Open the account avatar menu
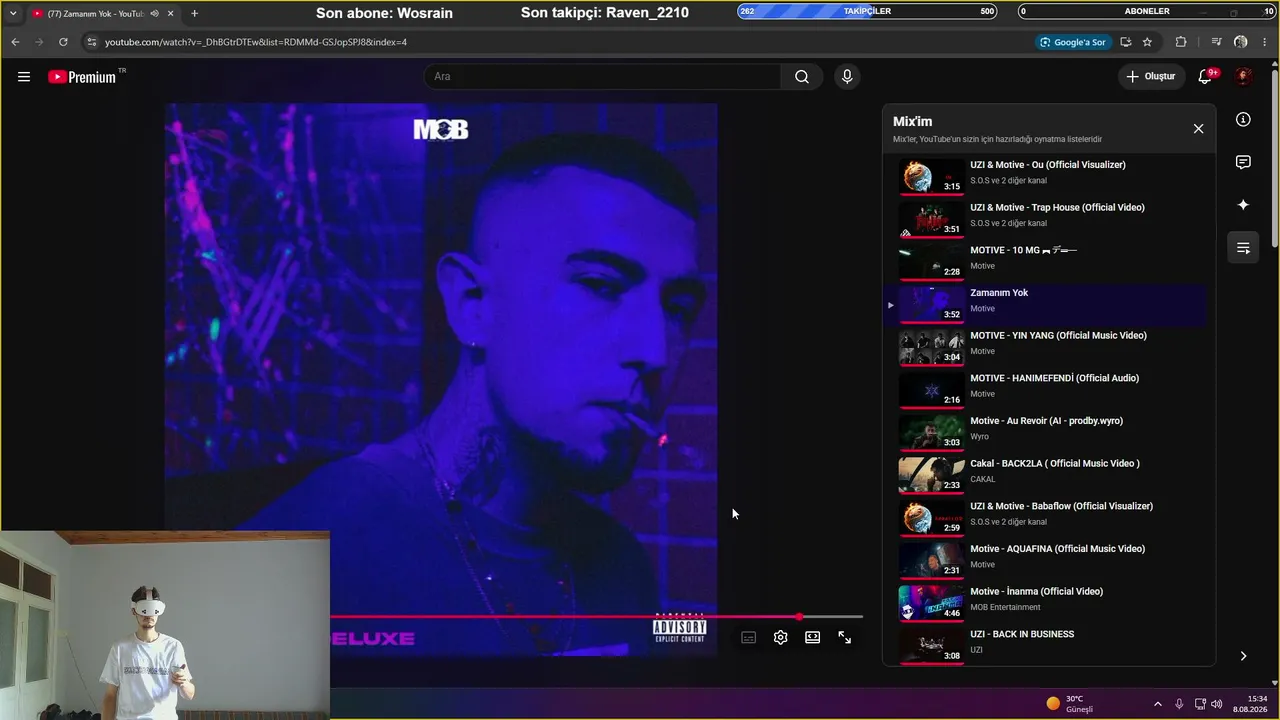This screenshot has height=720, width=1280. click(x=1243, y=77)
